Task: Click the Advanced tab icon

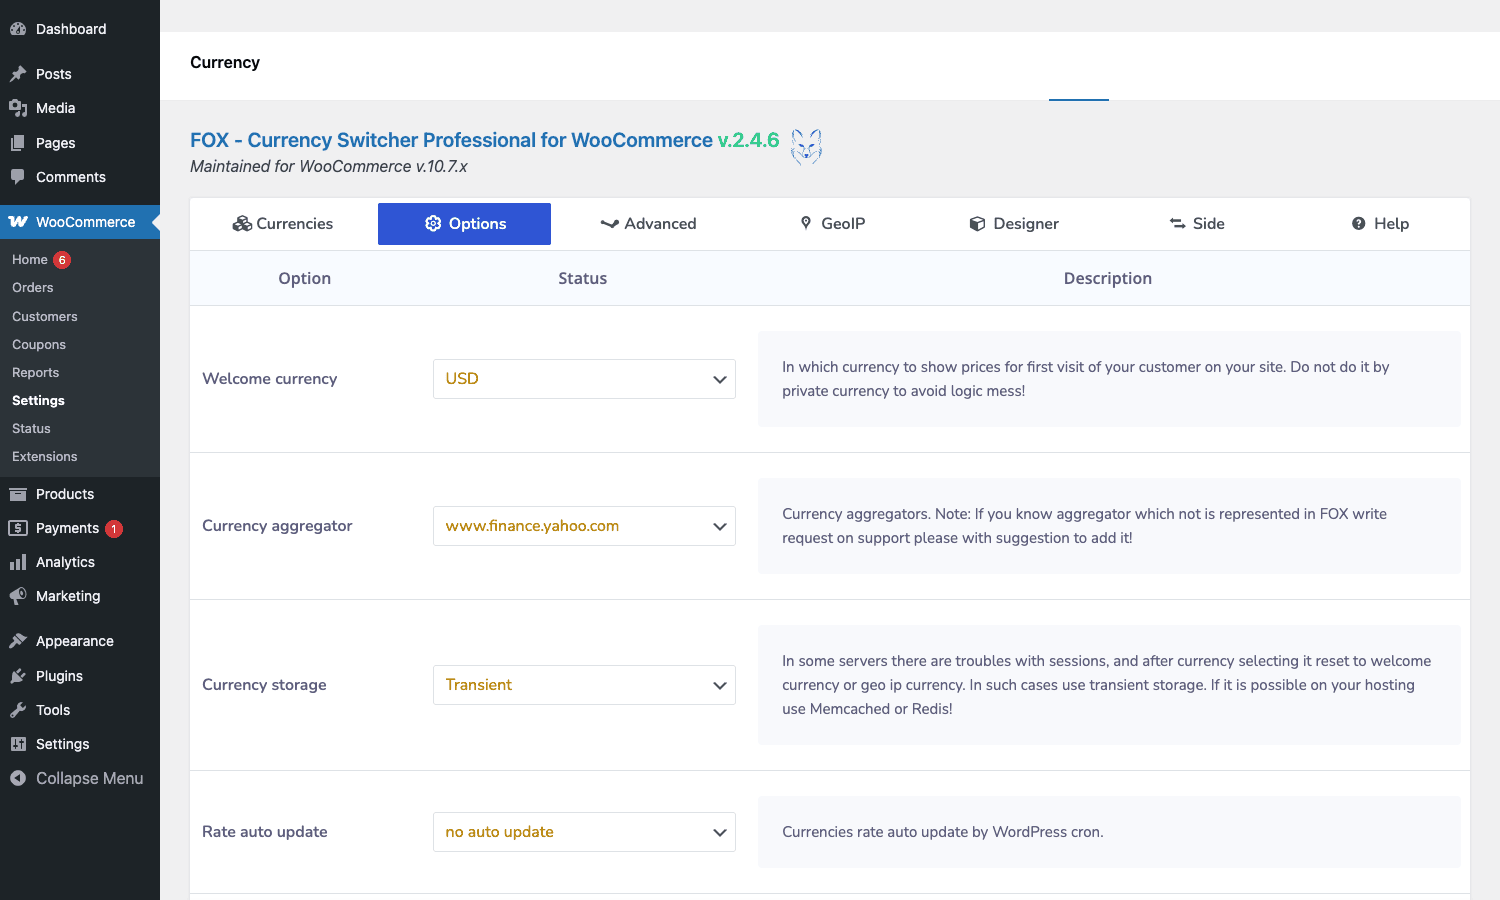Action: click(609, 224)
